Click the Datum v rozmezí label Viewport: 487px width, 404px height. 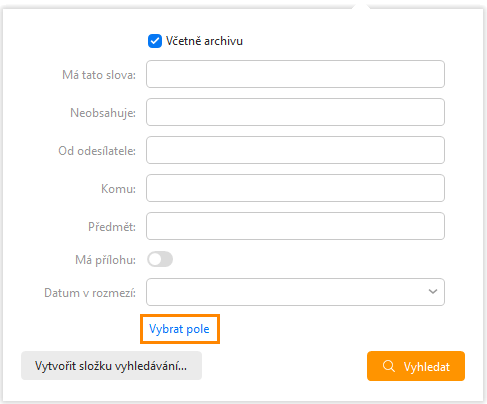click(x=90, y=293)
